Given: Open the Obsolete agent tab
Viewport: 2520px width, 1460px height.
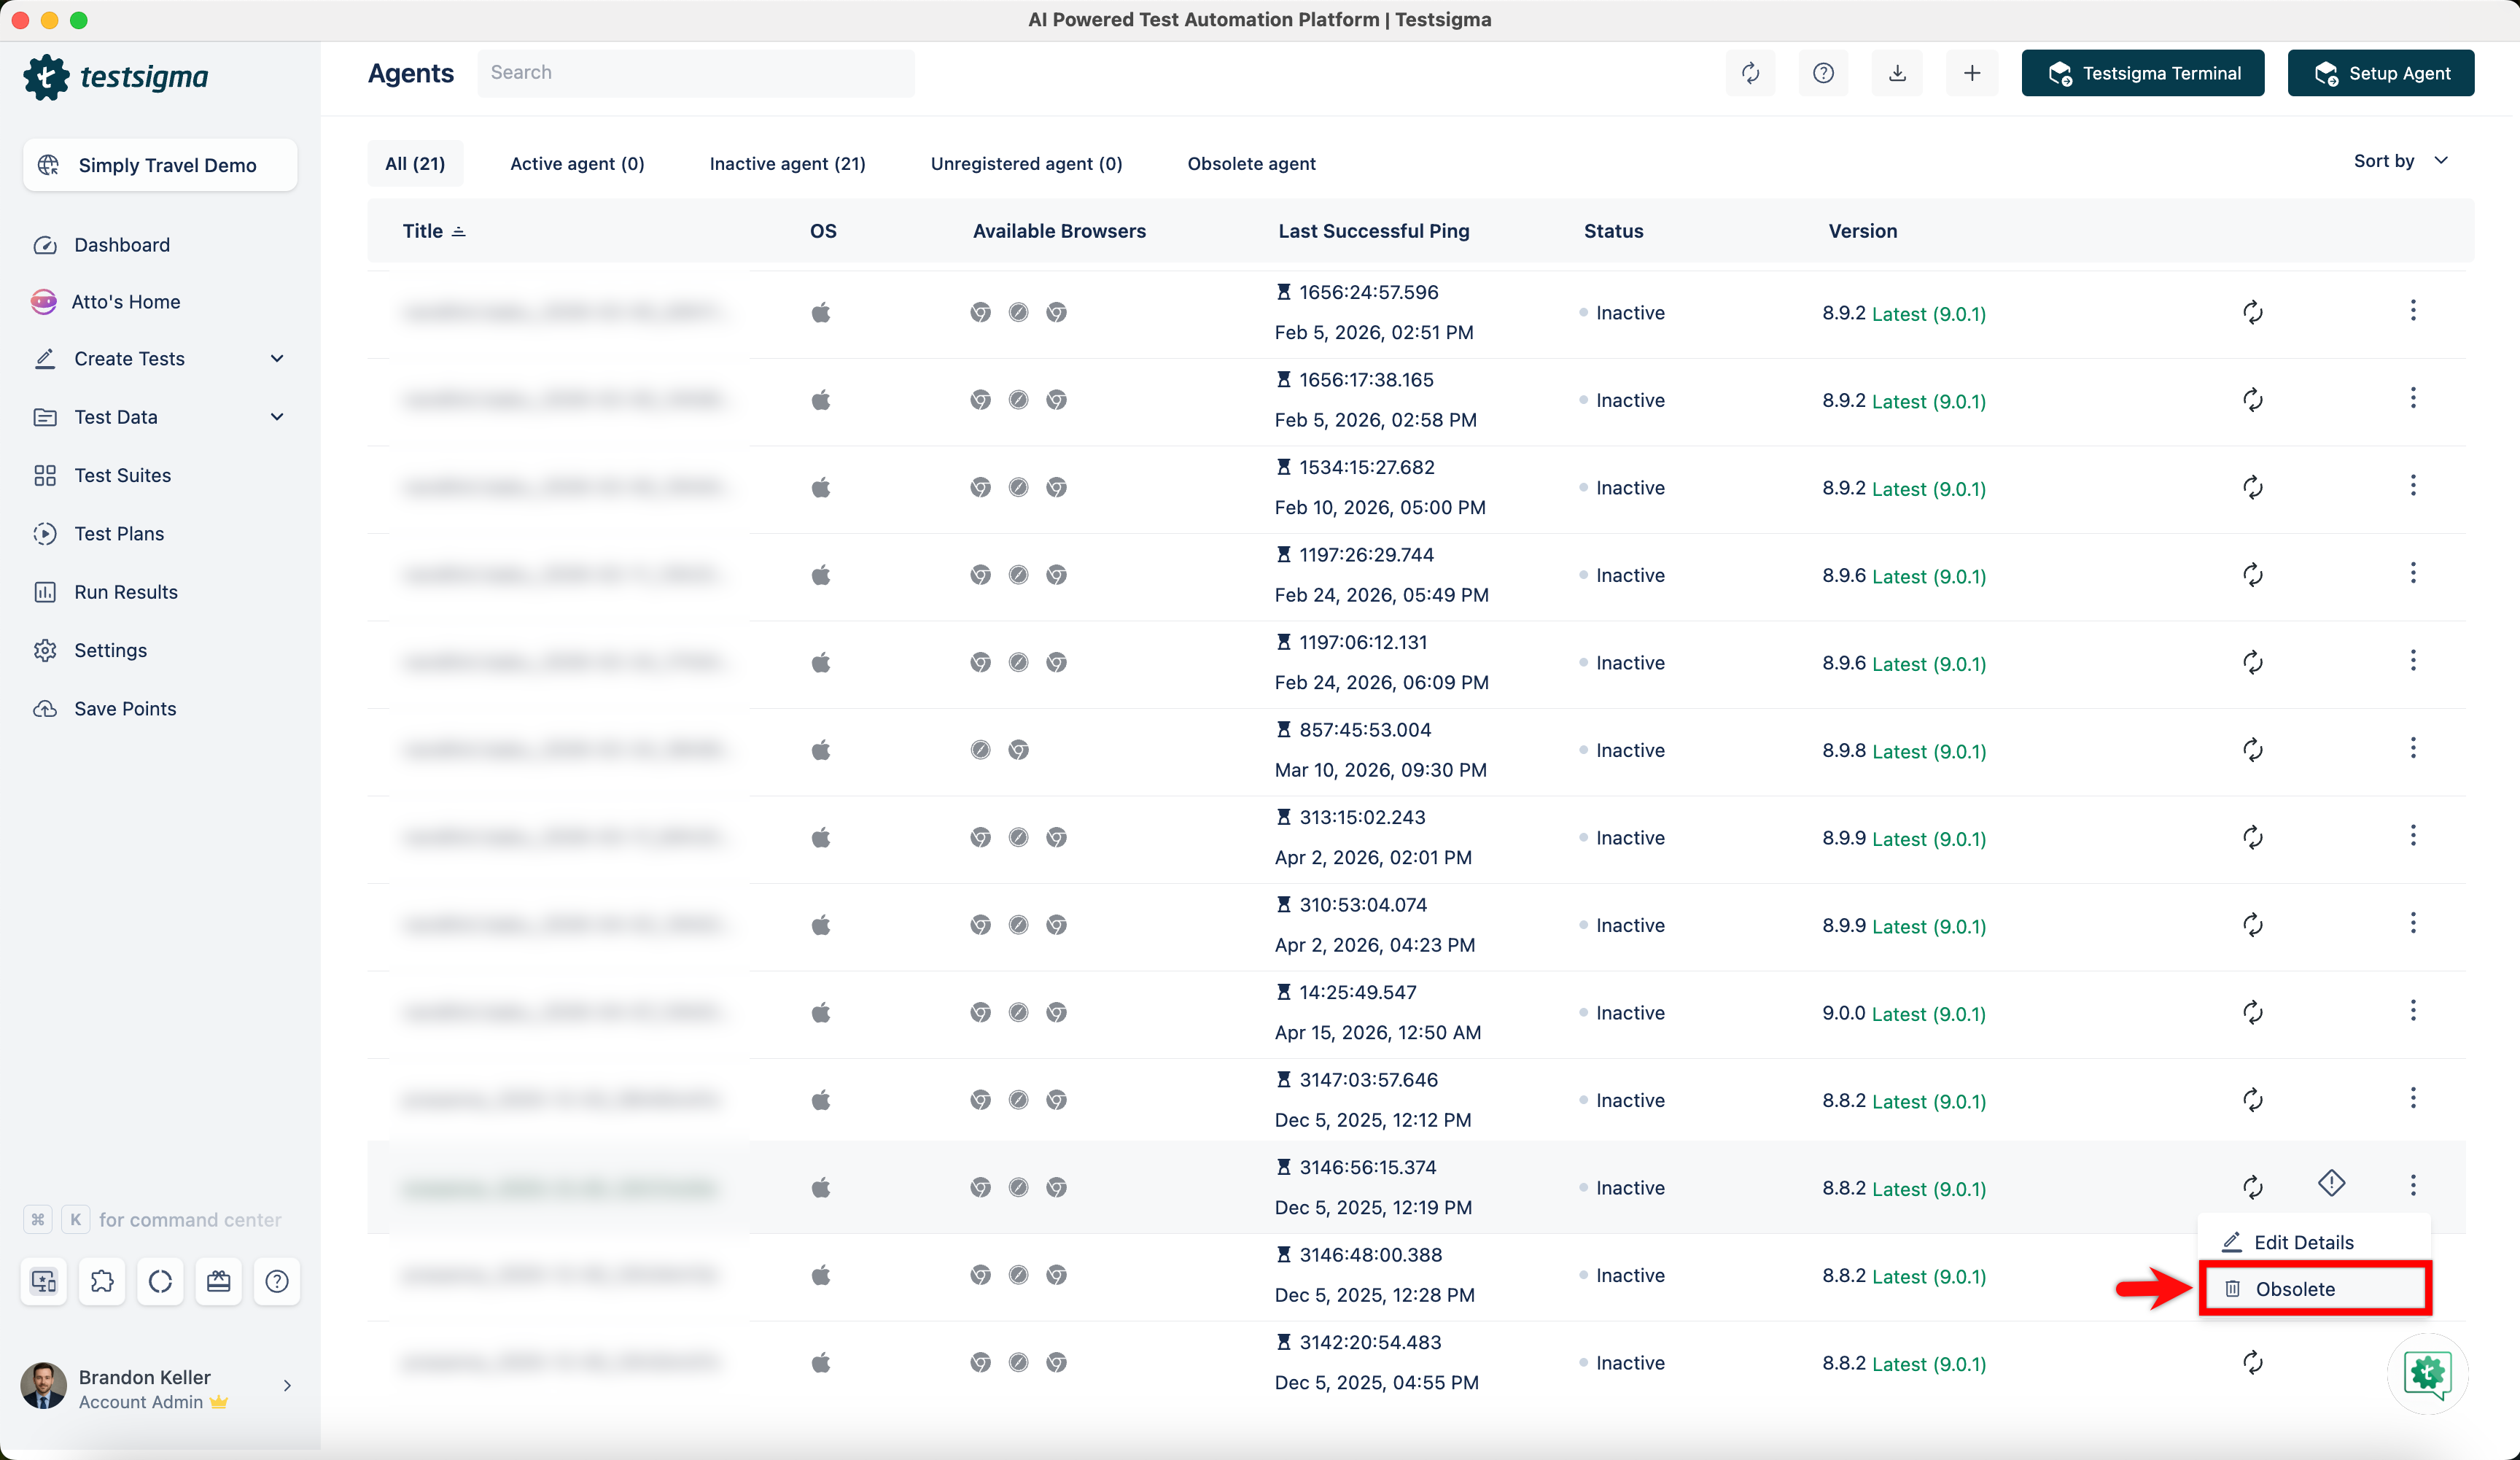Looking at the screenshot, I should 1251,164.
